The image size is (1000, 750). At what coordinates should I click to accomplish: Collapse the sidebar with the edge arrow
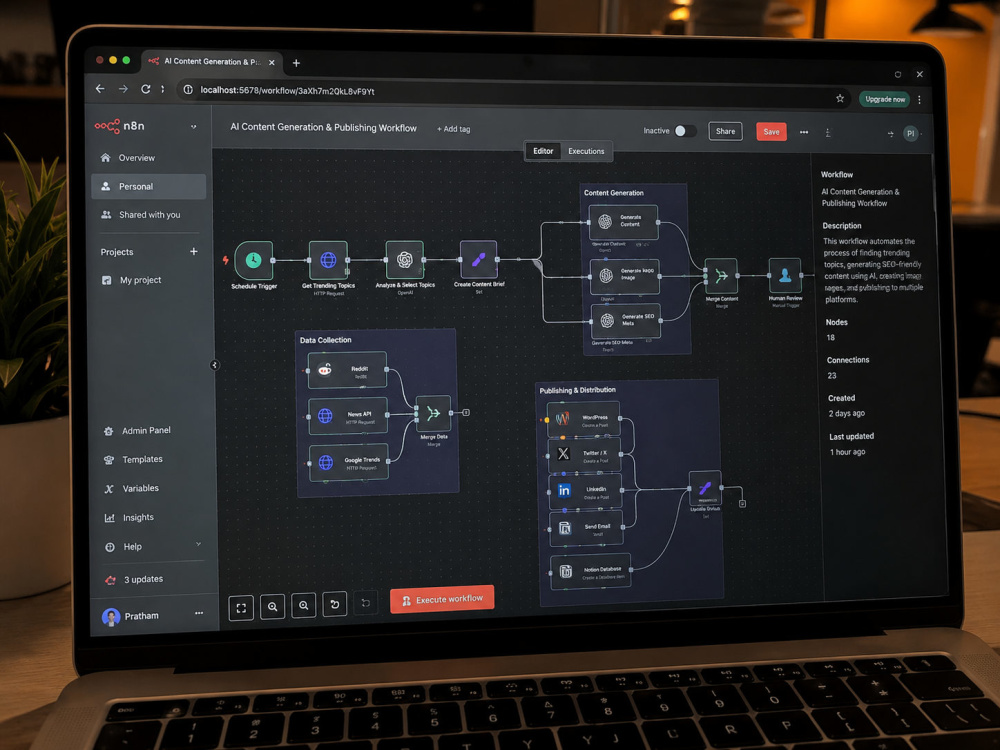point(214,365)
